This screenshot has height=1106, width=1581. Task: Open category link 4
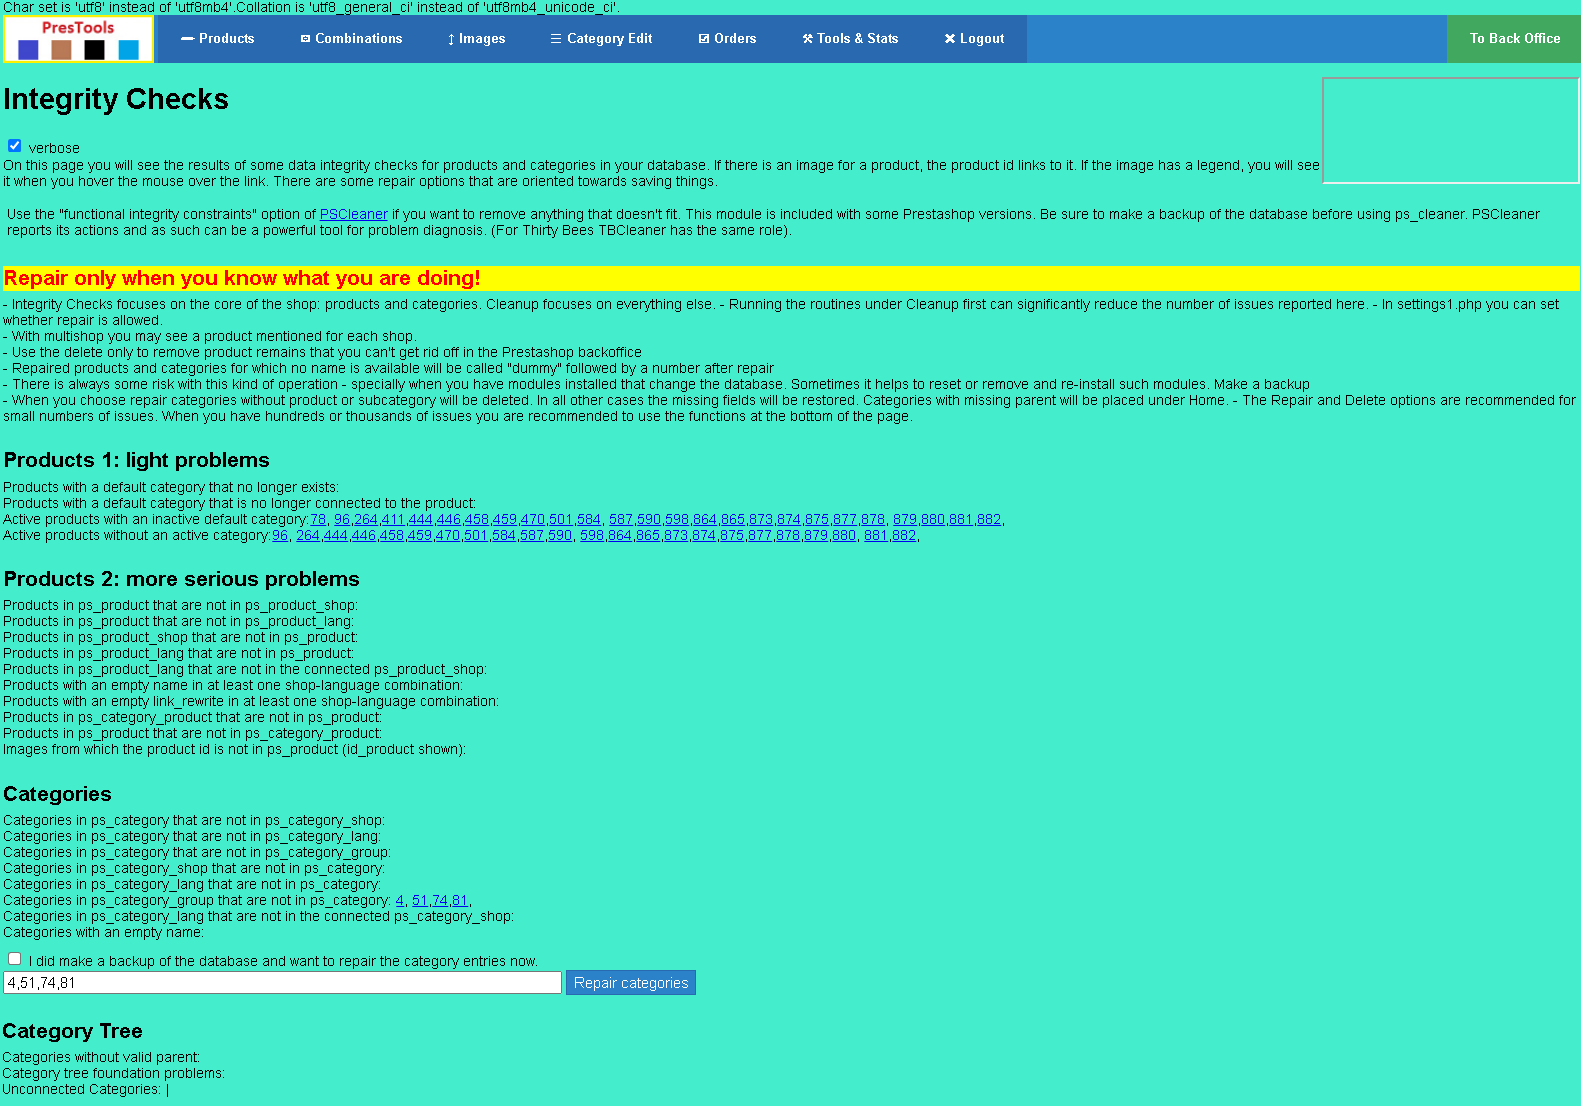coord(400,900)
